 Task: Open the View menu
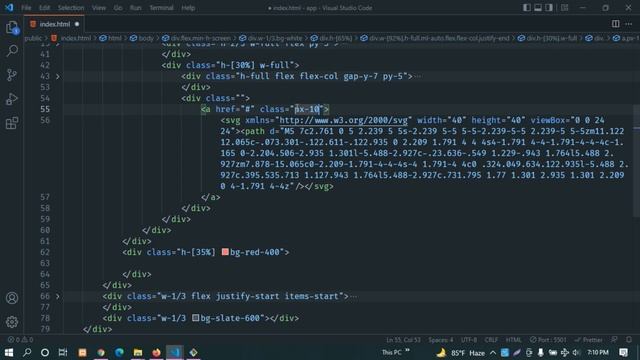tap(99, 8)
